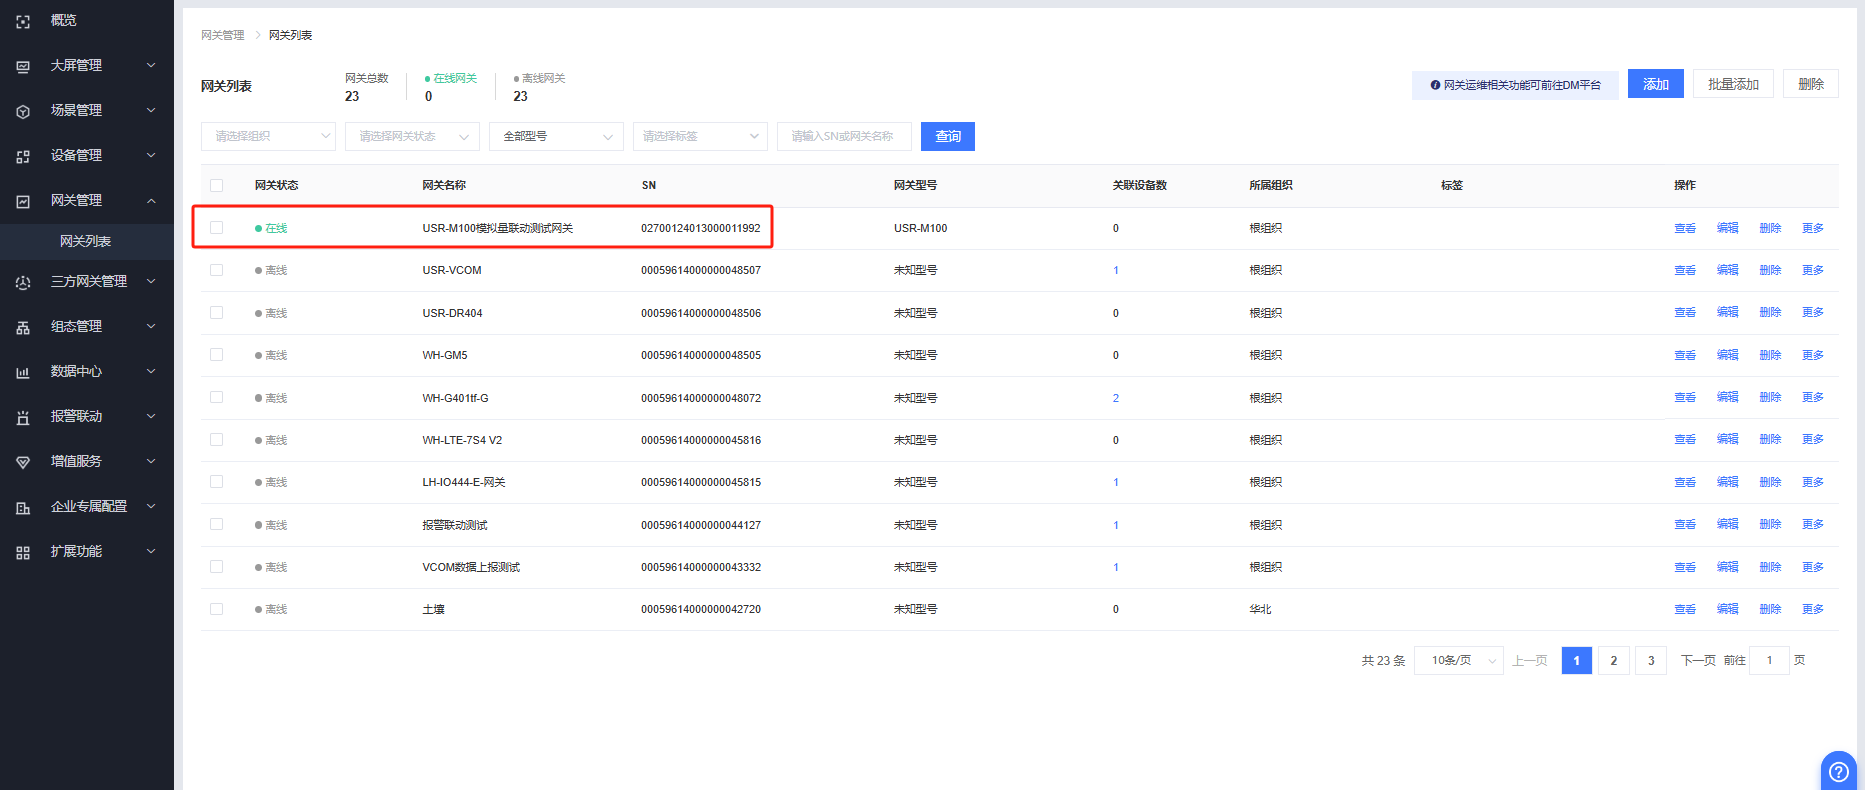Click the 场景管理 cube icon
1865x790 pixels.
[x=23, y=111]
